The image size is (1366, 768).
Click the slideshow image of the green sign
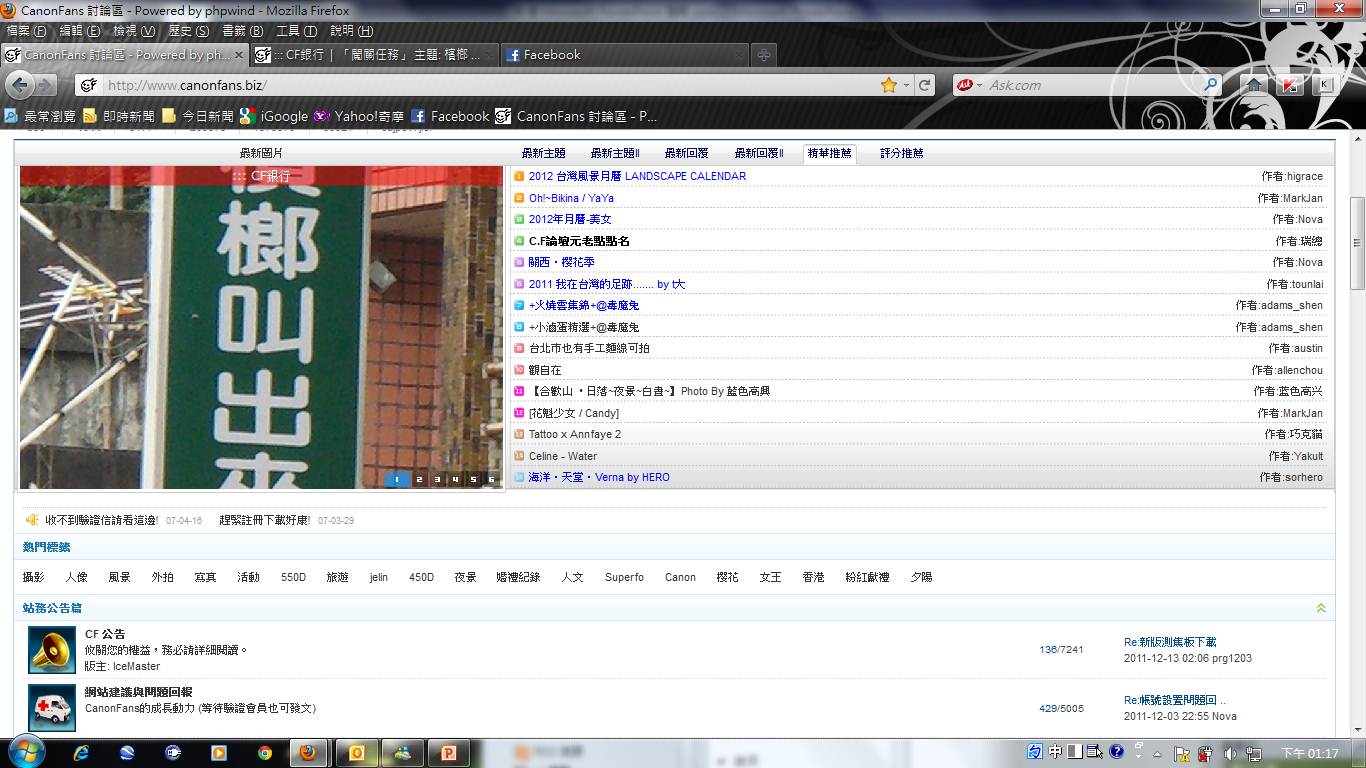tap(261, 327)
